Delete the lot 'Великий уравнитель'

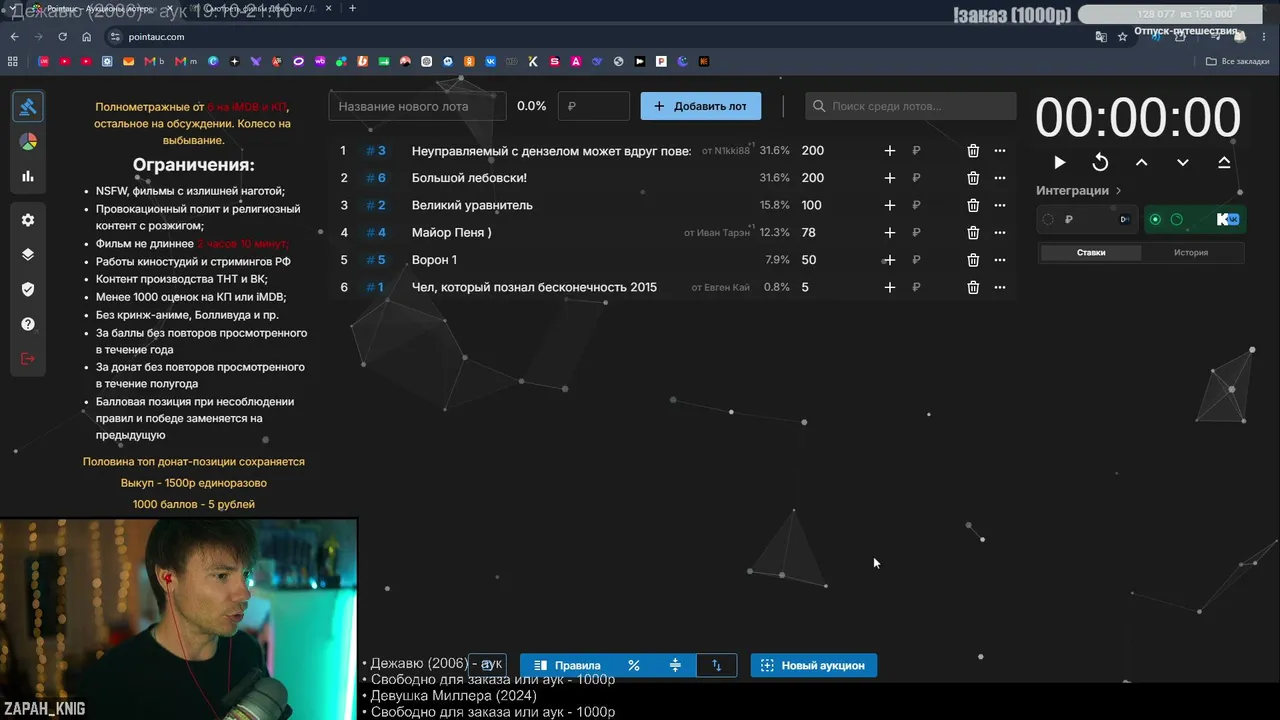[973, 205]
